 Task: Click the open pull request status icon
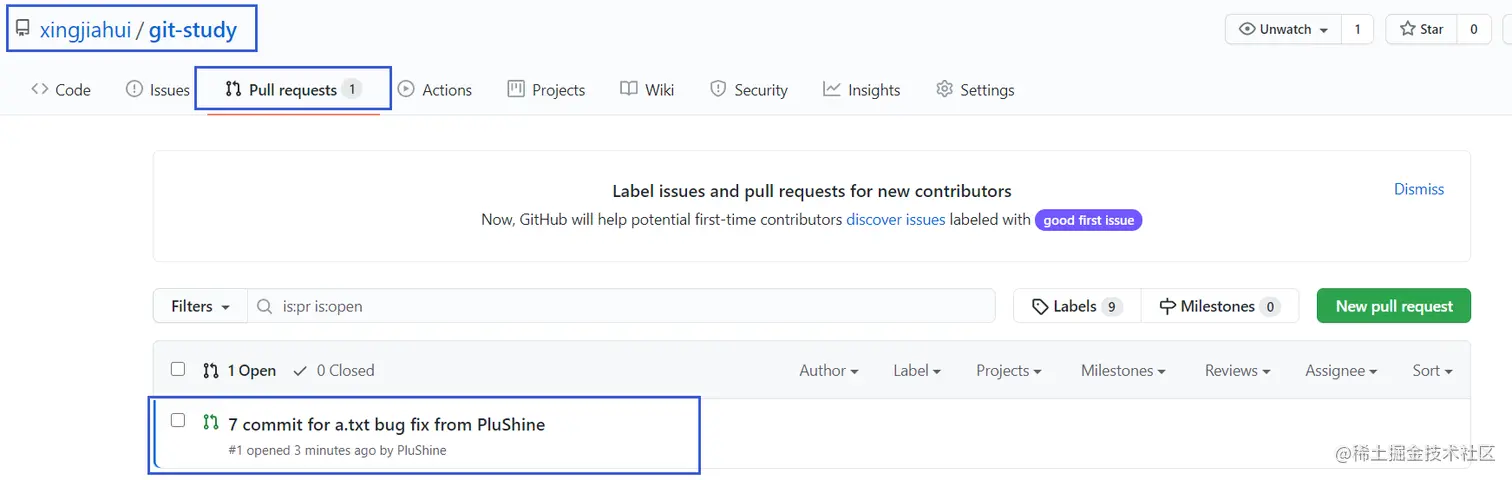point(210,423)
